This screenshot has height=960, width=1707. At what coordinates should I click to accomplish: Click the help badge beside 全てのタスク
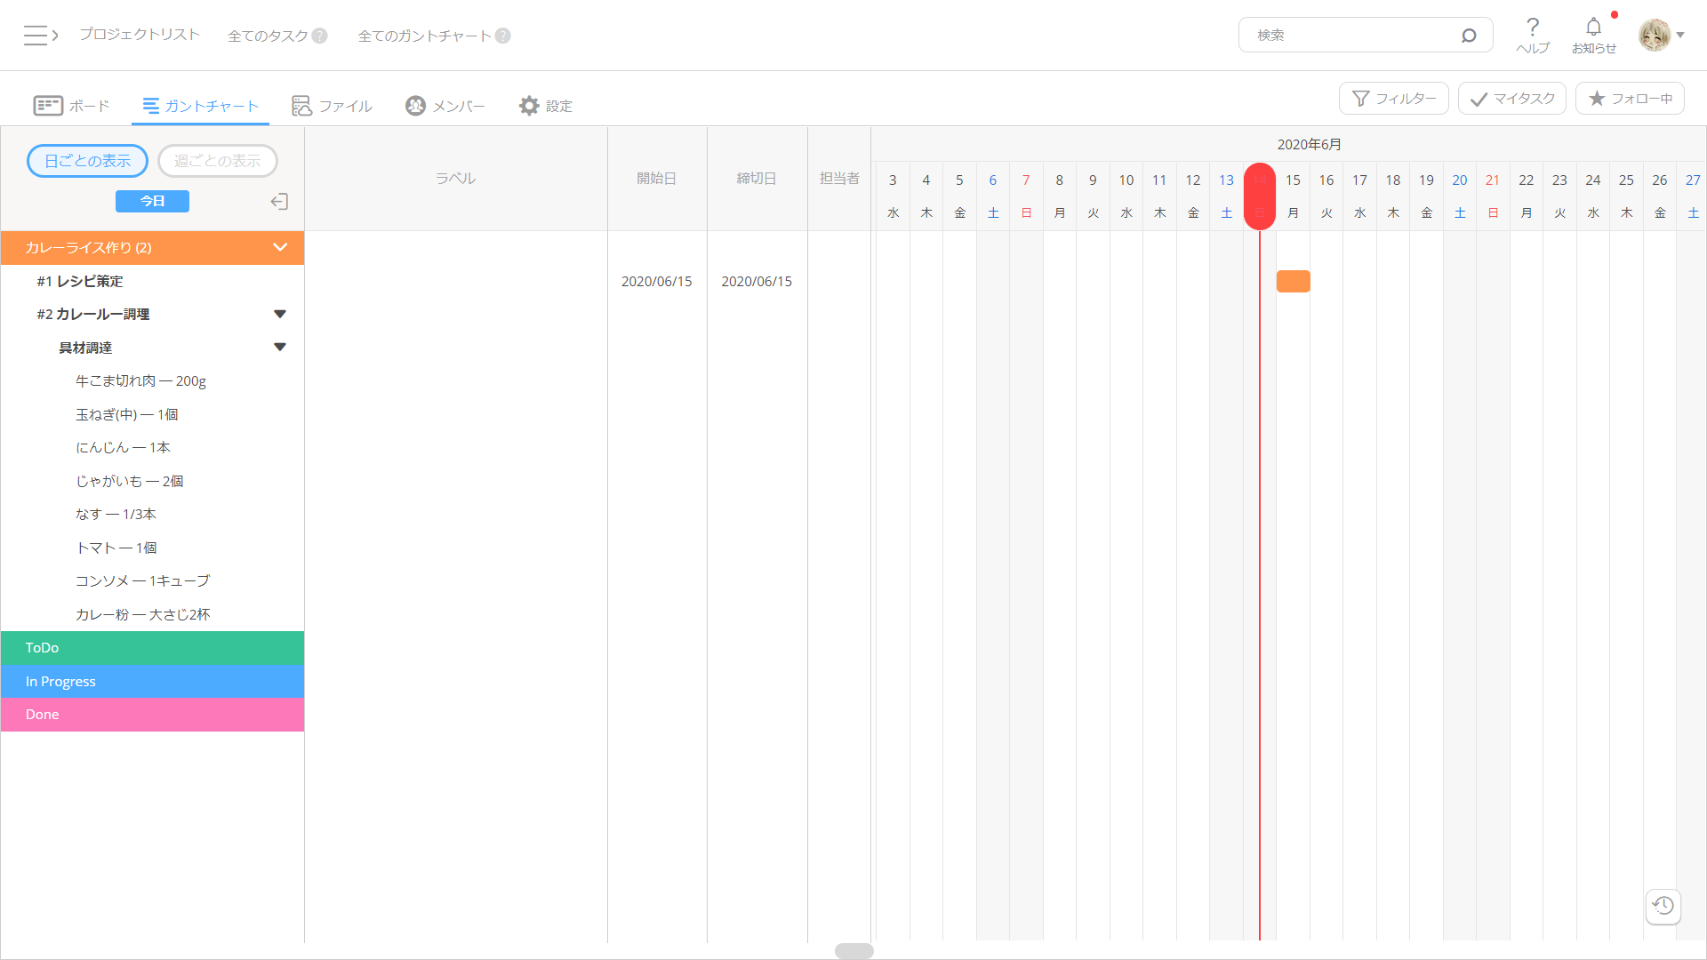(320, 36)
